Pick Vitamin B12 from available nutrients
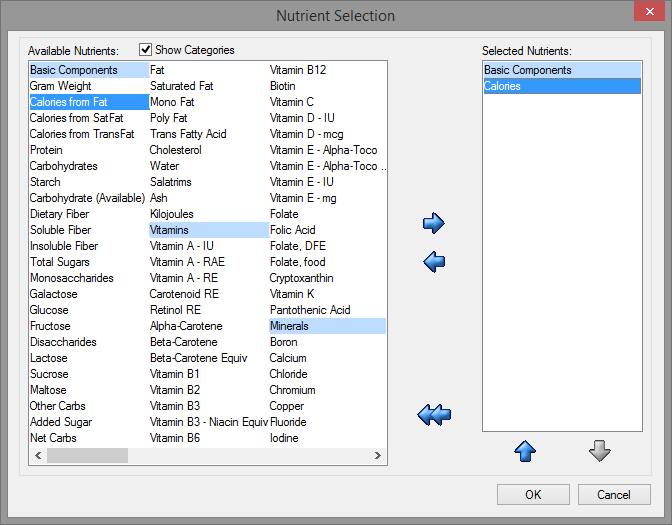This screenshot has height=525, width=672. pos(298,70)
